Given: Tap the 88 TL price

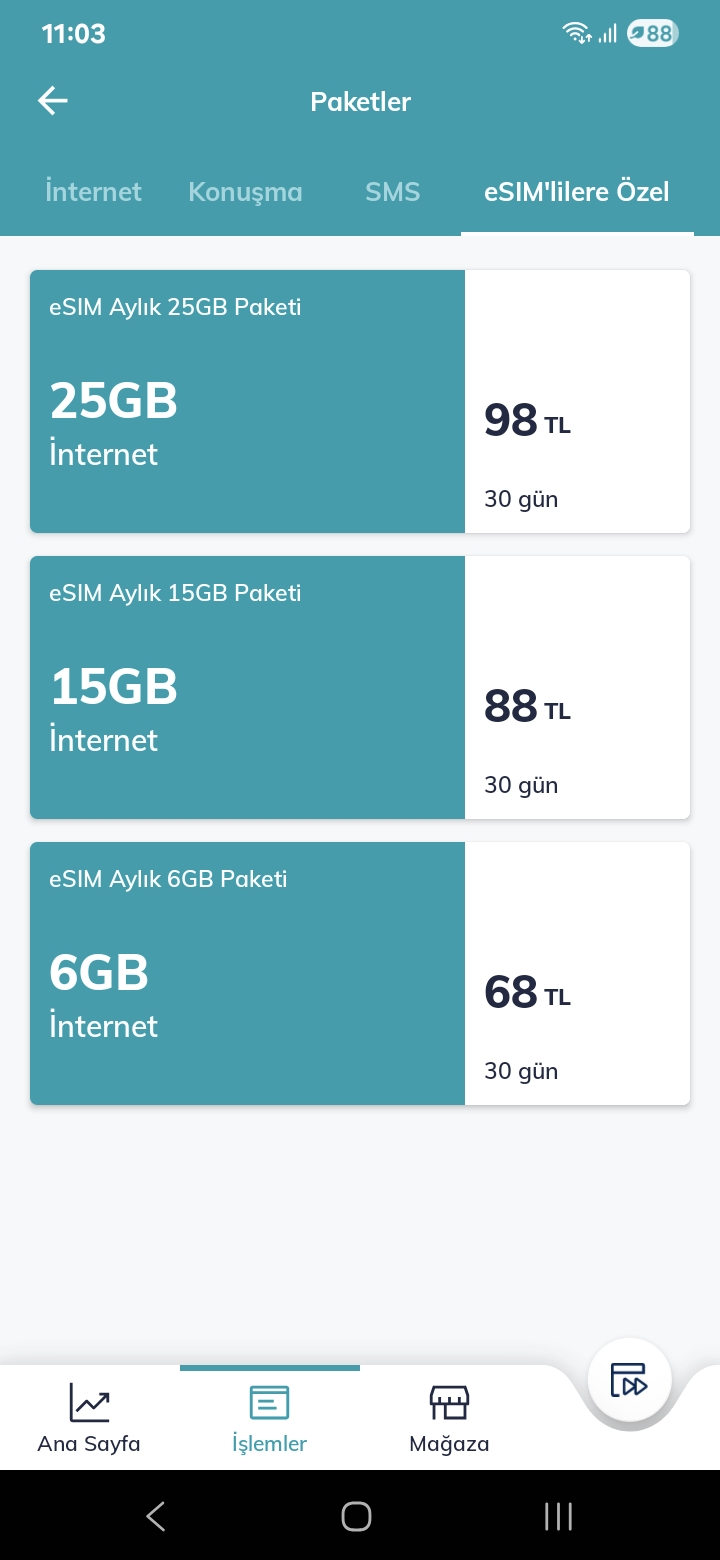Looking at the screenshot, I should click(x=527, y=706).
